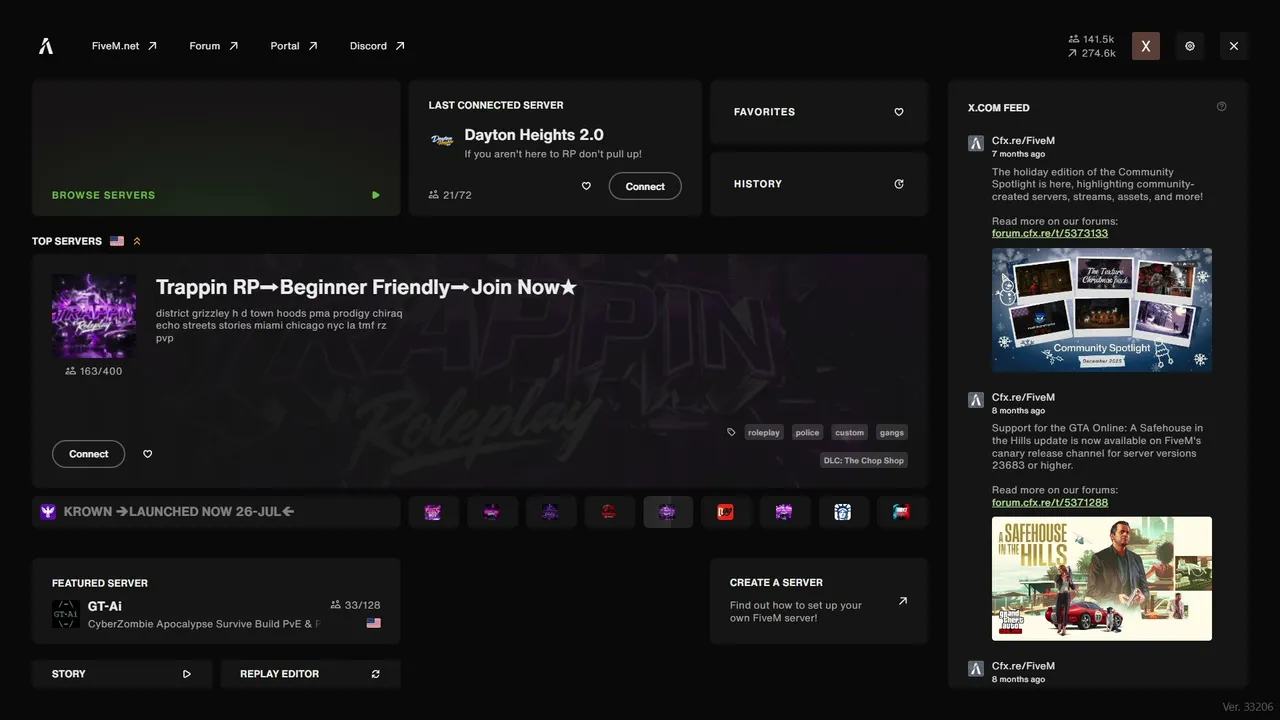1280x720 pixels.
Task: Open the settings gear
Action: coord(1190,46)
